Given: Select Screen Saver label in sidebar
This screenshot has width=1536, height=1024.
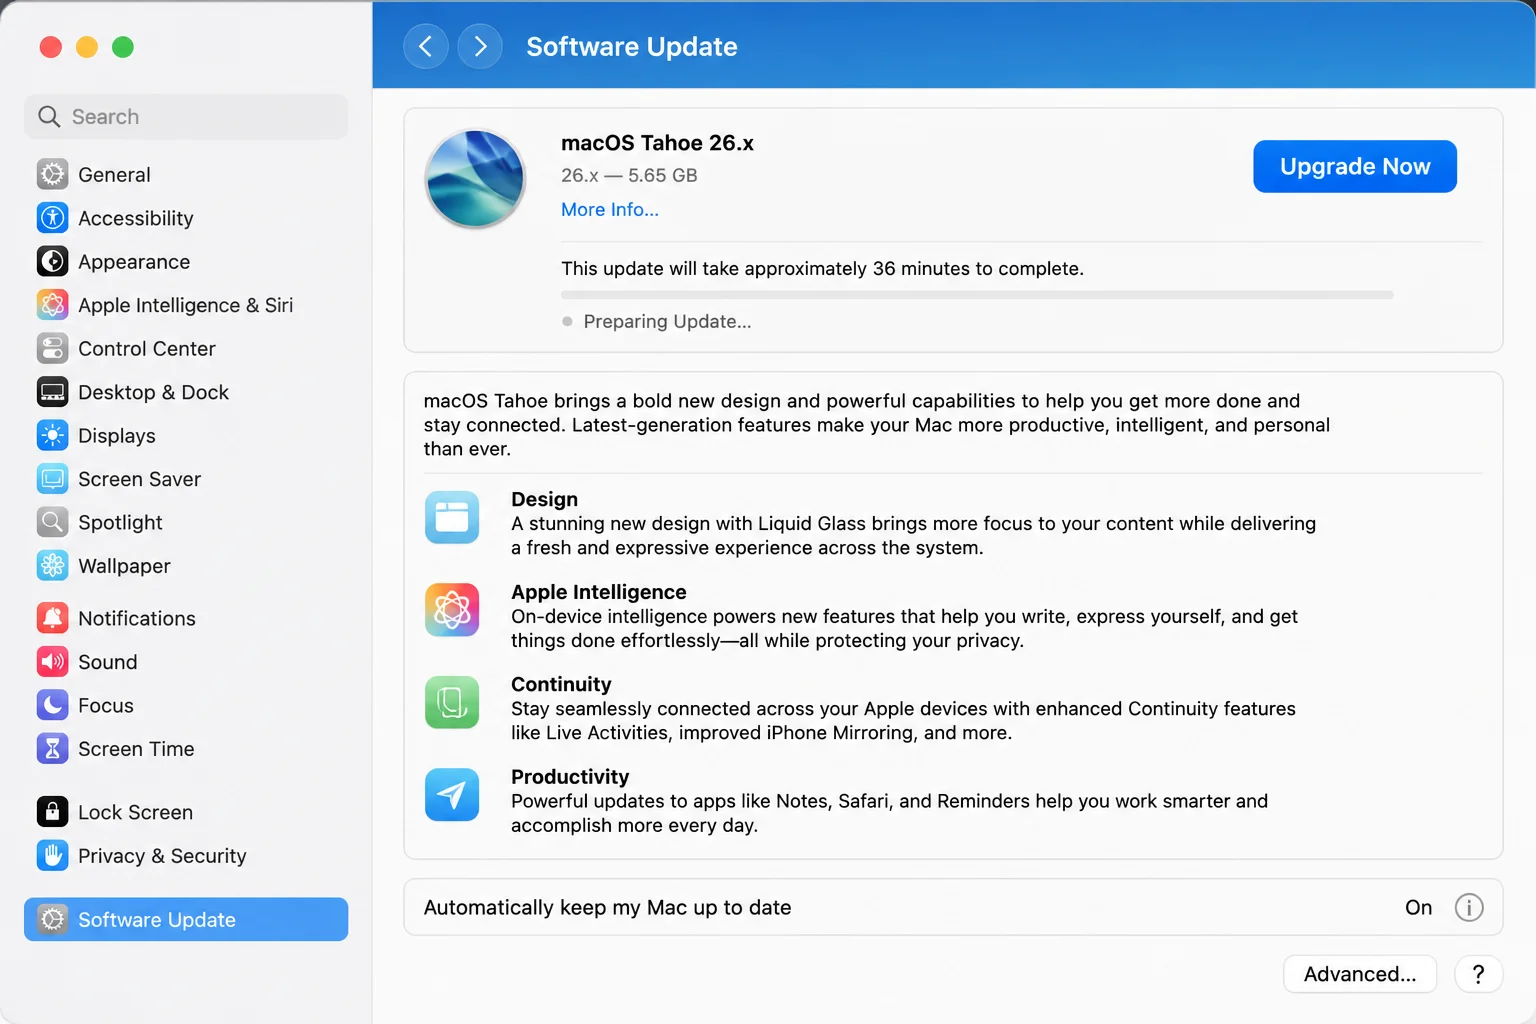Looking at the screenshot, I should [140, 479].
